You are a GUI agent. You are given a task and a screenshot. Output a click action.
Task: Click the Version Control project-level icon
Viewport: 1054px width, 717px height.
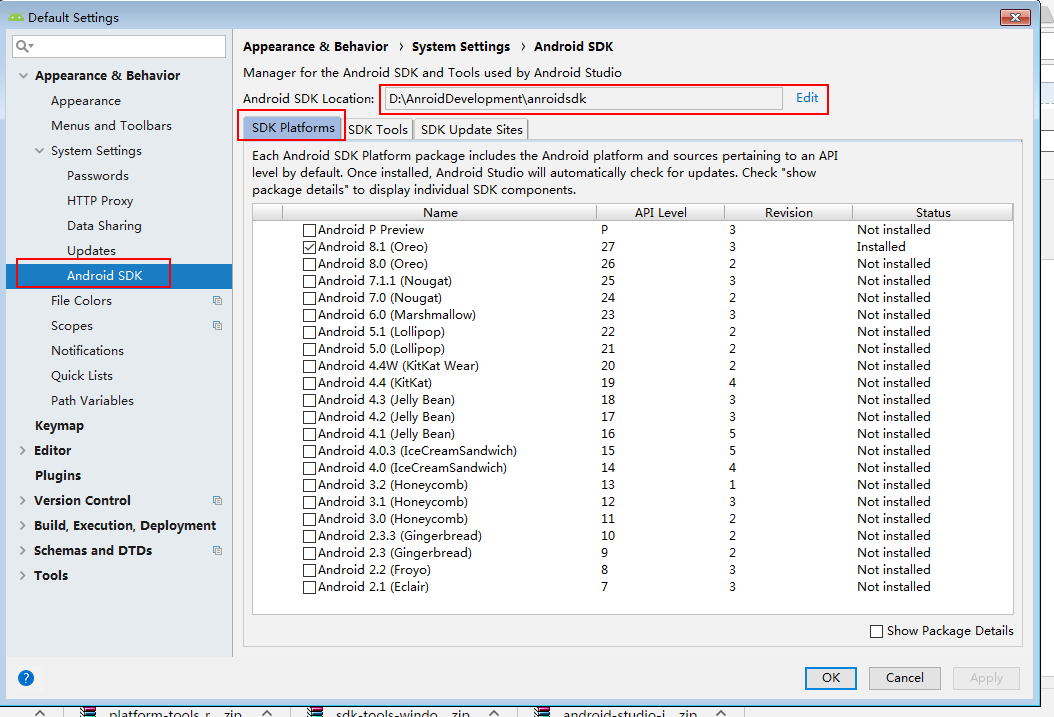pos(217,501)
